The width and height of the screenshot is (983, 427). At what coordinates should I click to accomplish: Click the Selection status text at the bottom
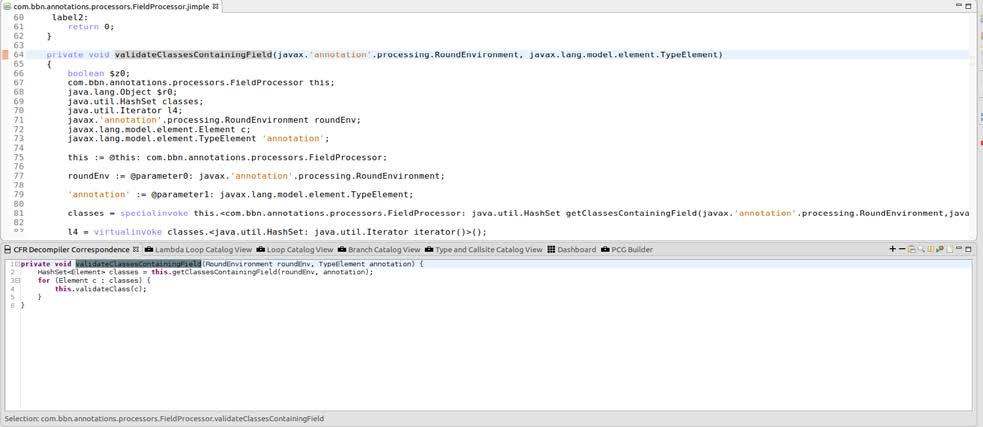click(164, 419)
